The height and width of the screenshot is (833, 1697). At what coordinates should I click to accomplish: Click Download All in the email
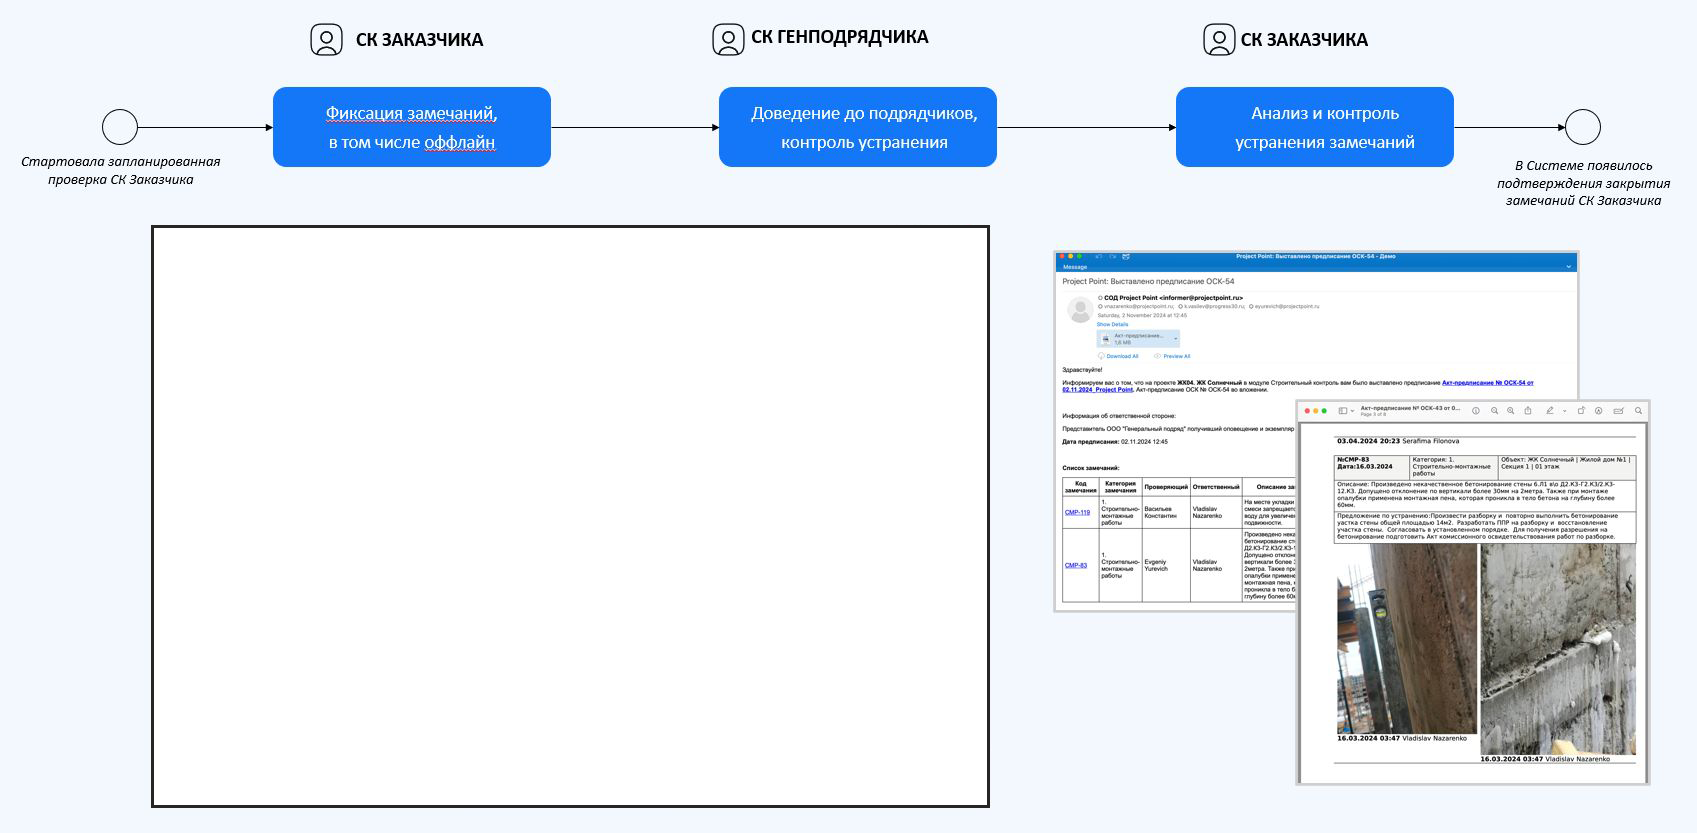tap(1118, 356)
